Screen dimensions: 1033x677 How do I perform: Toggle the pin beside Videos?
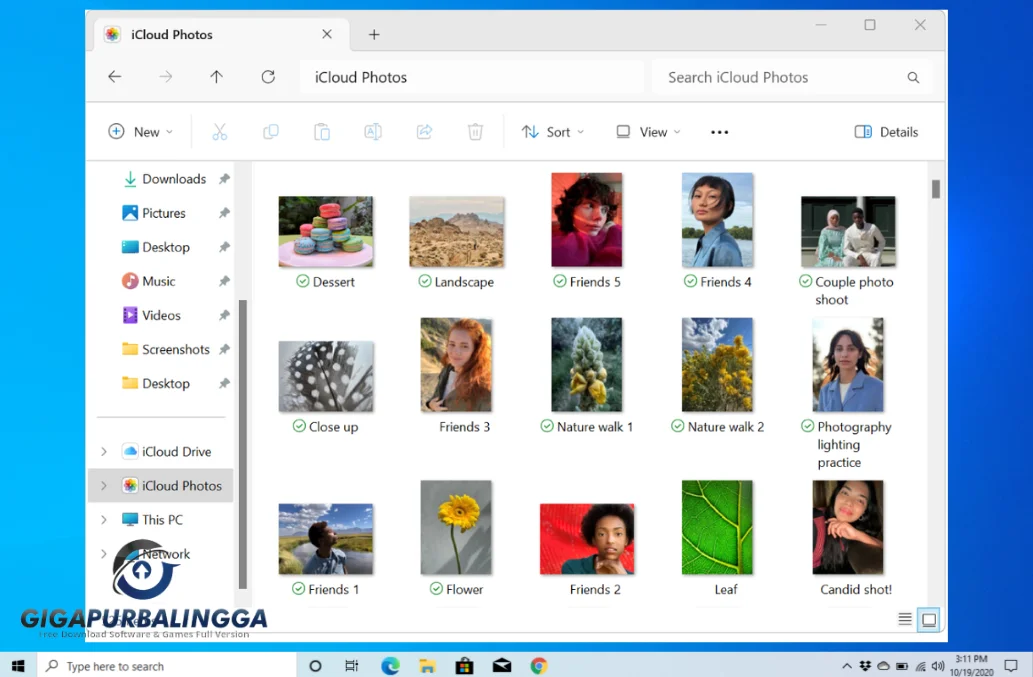(x=224, y=315)
